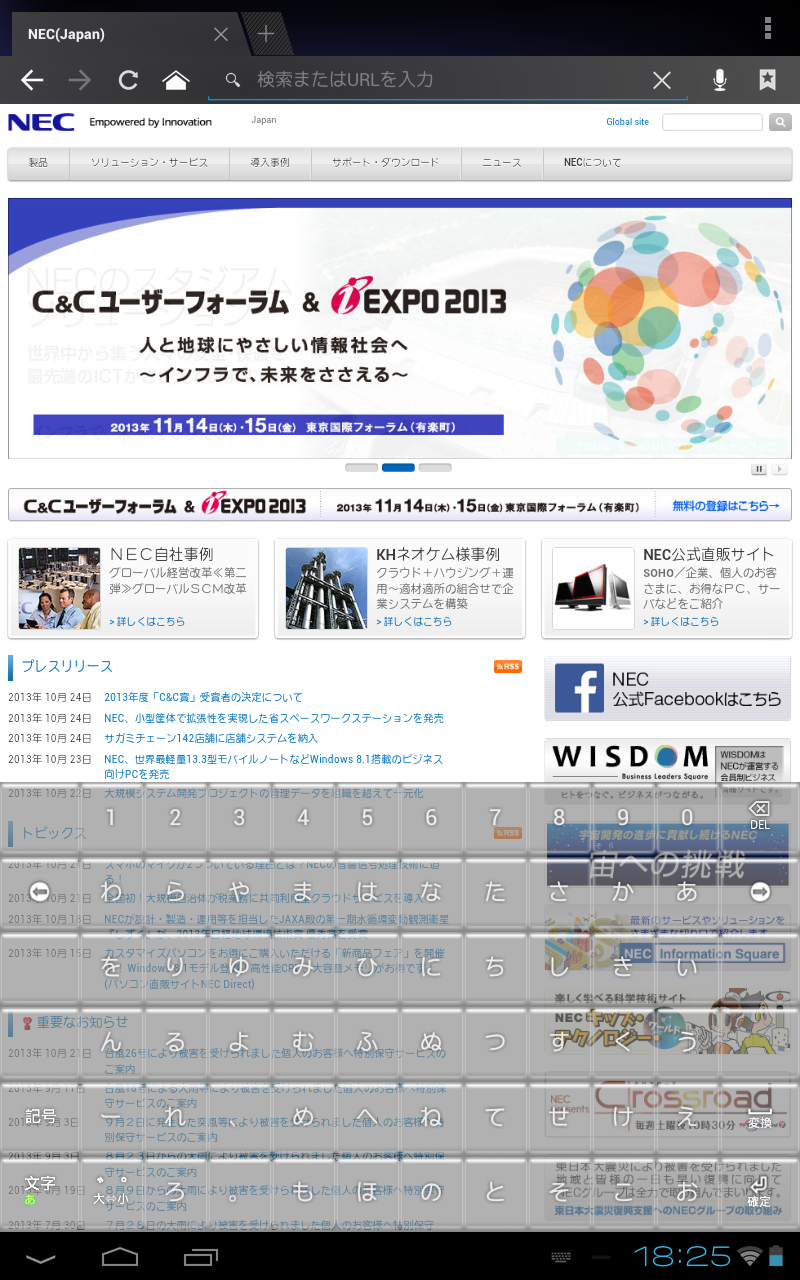Open the サガミチェーン142店舗 press release
The height and width of the screenshot is (1280, 800).
pos(211,738)
